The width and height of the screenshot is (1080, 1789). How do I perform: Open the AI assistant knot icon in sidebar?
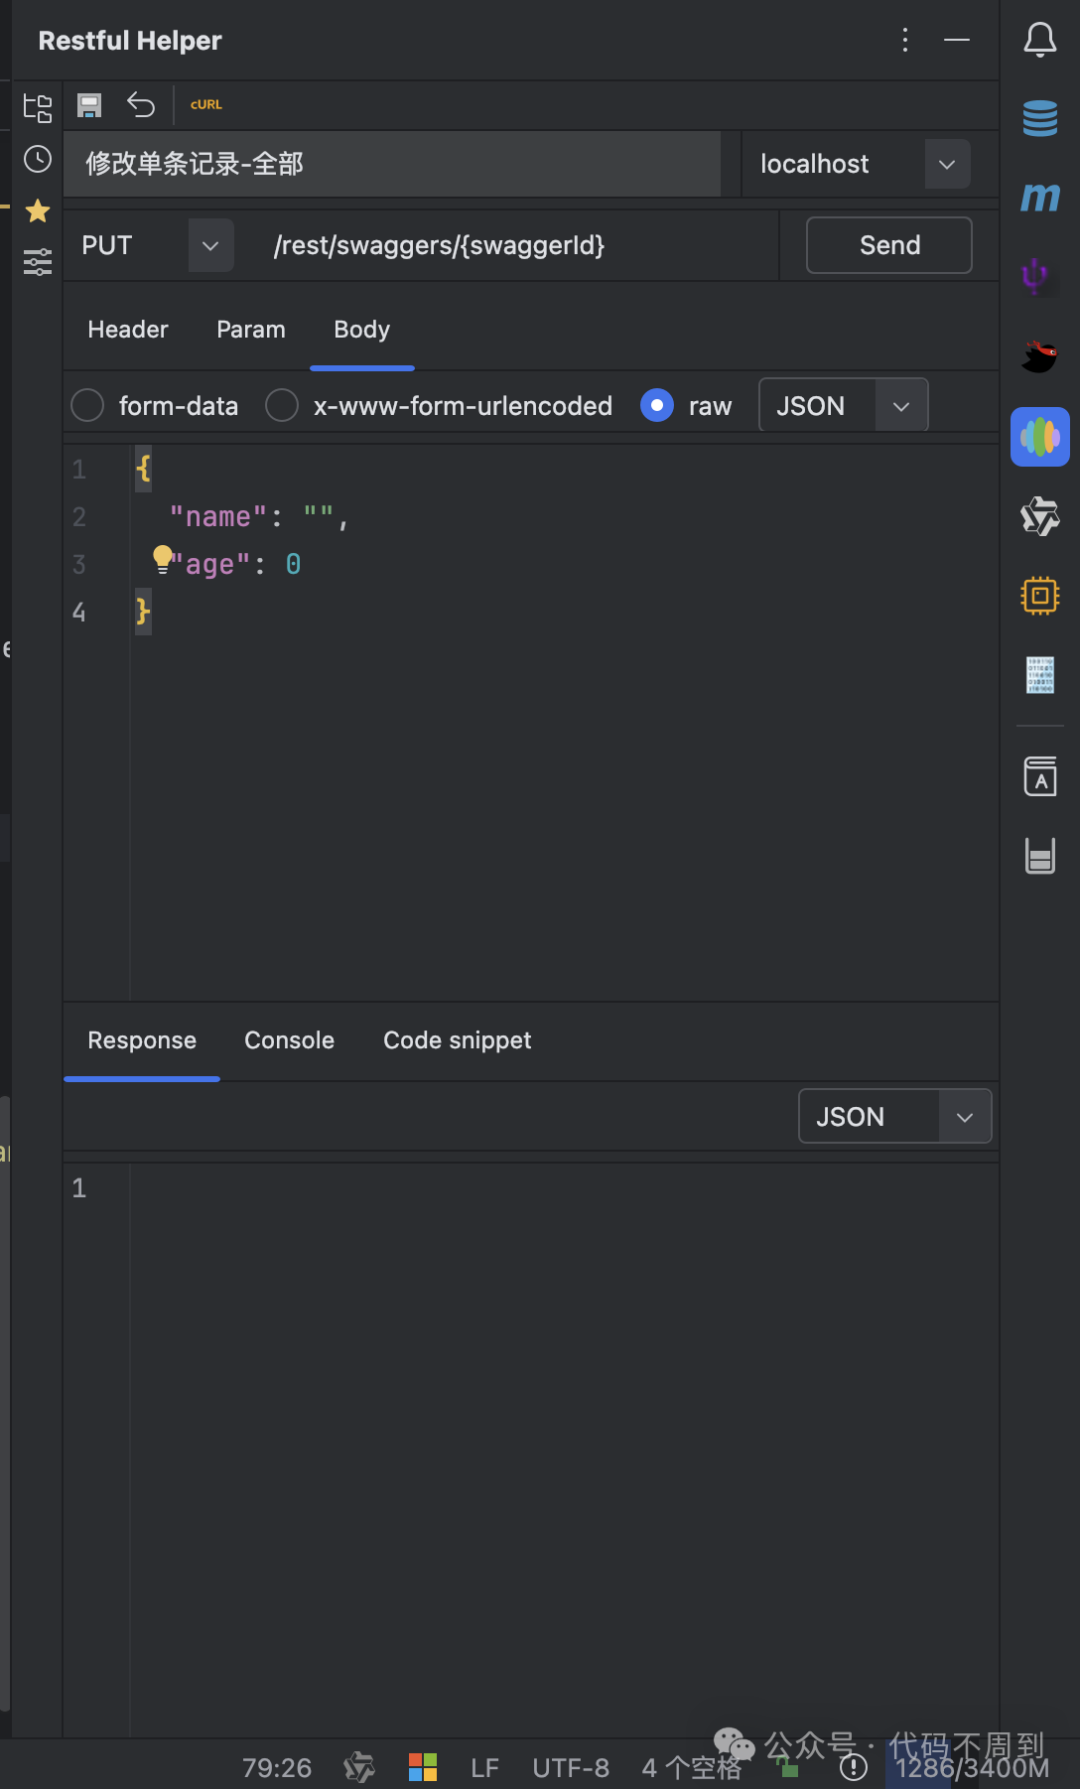[1040, 516]
